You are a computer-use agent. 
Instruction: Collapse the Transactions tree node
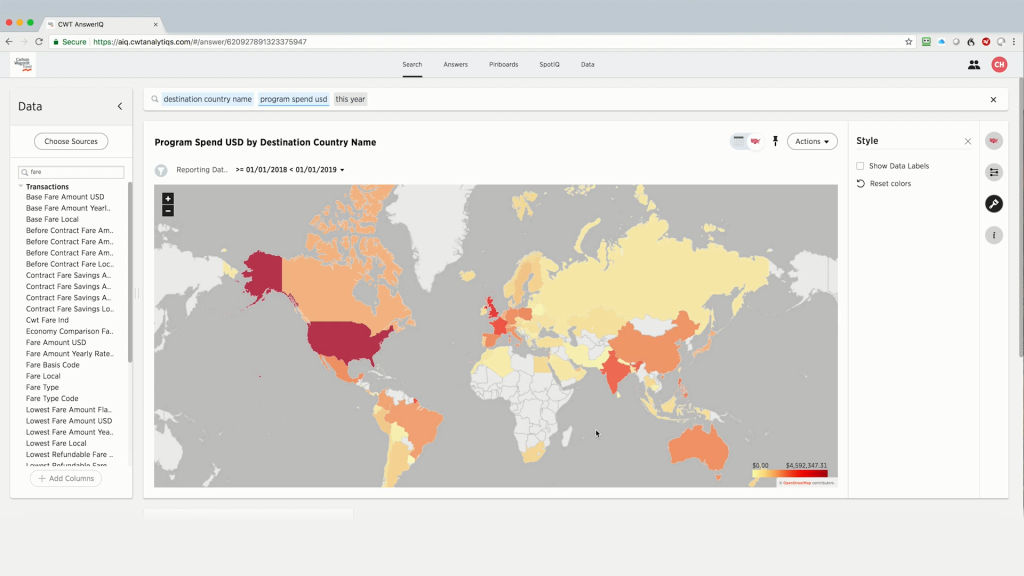click(21, 187)
